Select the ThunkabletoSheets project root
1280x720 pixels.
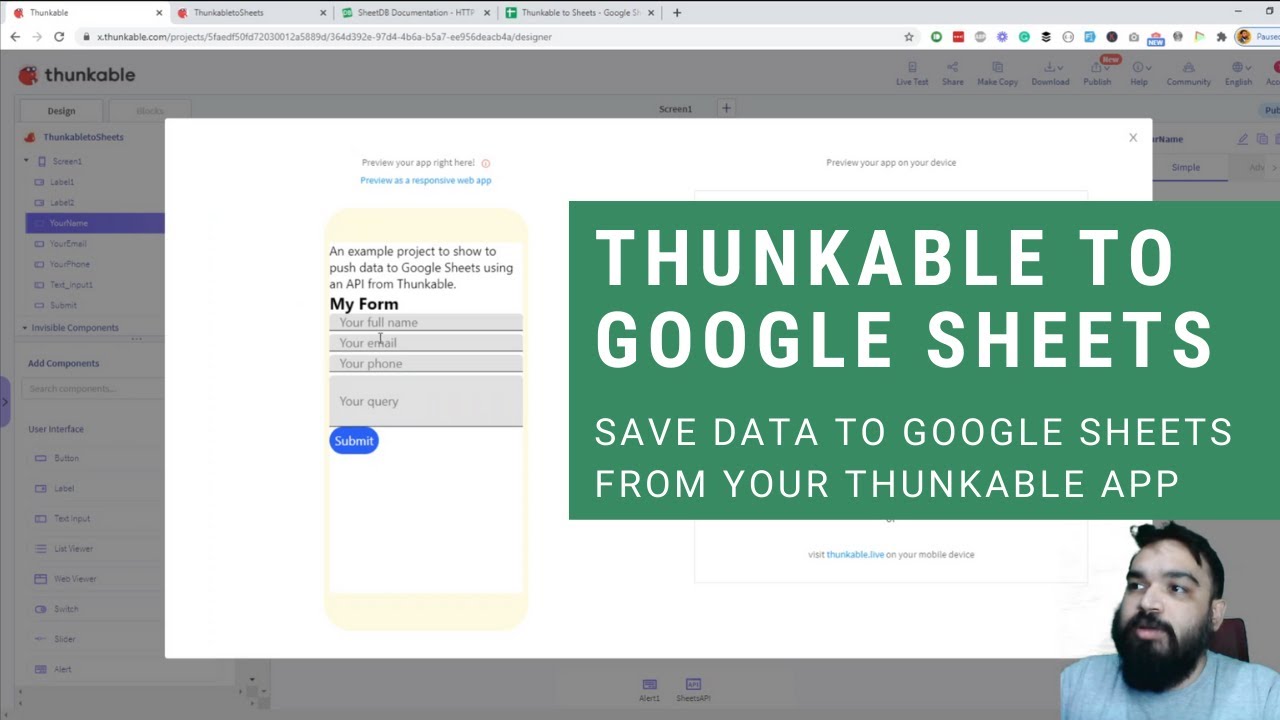[x=83, y=137]
